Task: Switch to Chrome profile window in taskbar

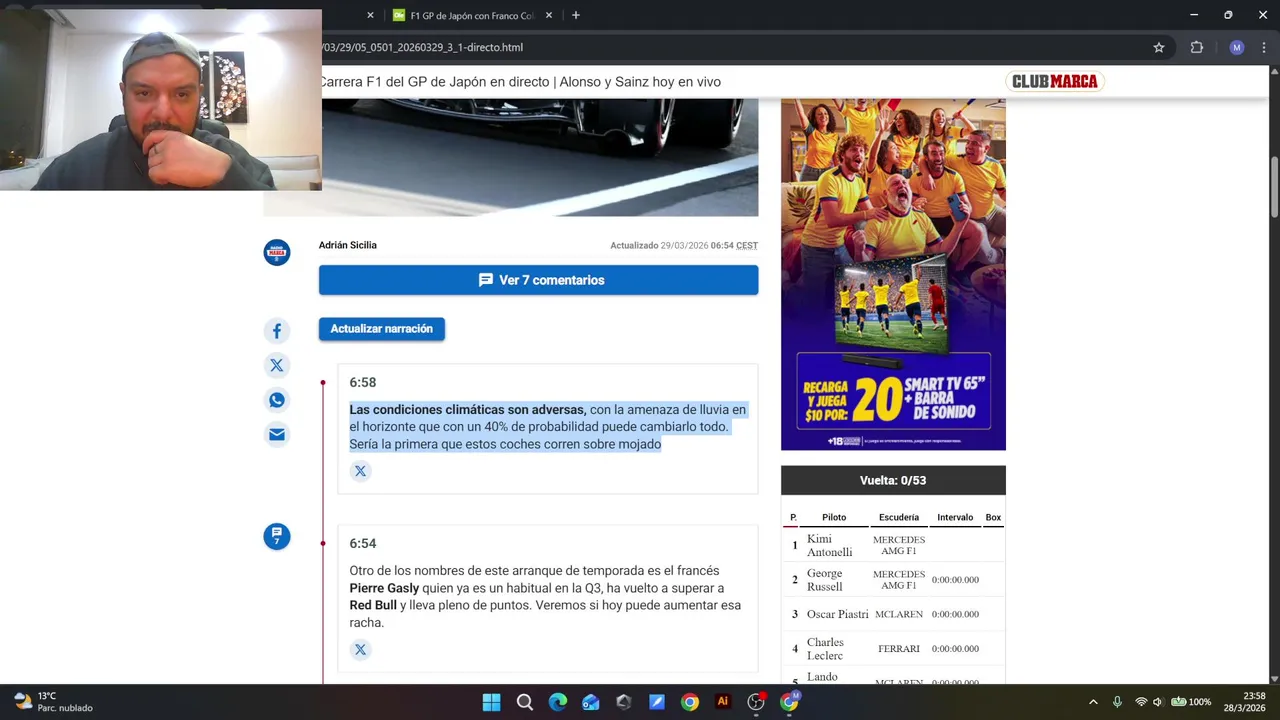Action: (x=790, y=702)
